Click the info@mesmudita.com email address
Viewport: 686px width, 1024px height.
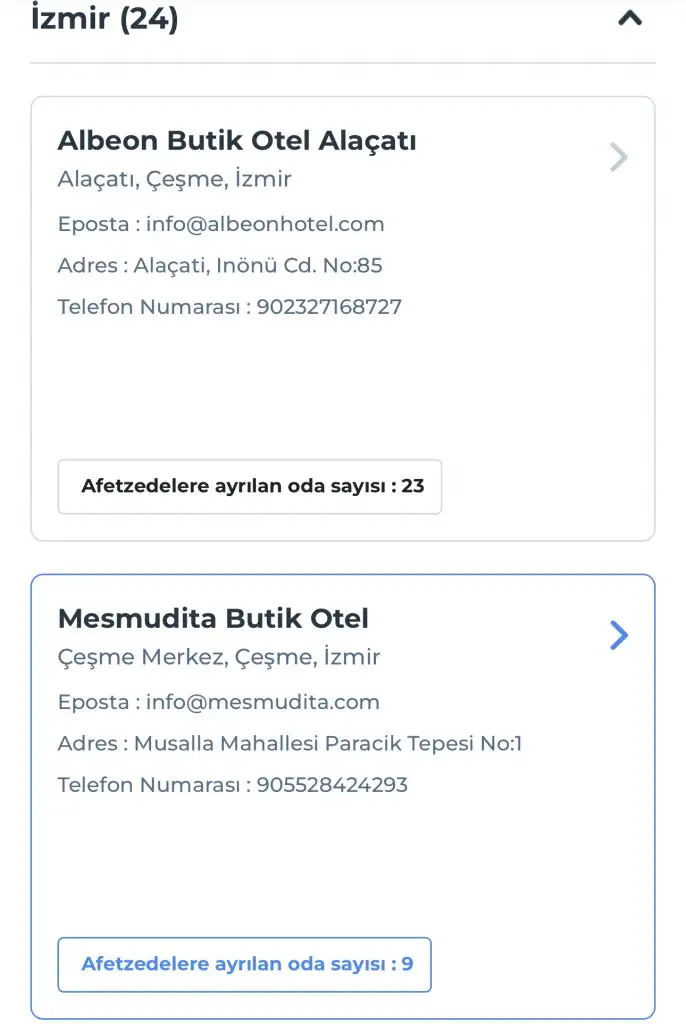[x=263, y=702]
